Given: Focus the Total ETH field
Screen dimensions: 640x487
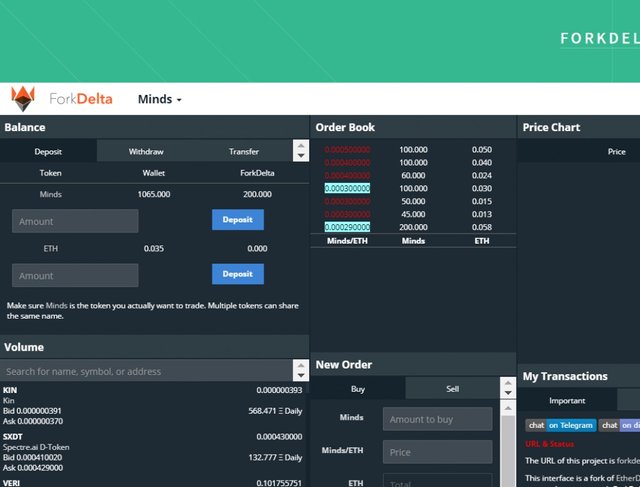Looking at the screenshot, I should pyautogui.click(x=438, y=482).
